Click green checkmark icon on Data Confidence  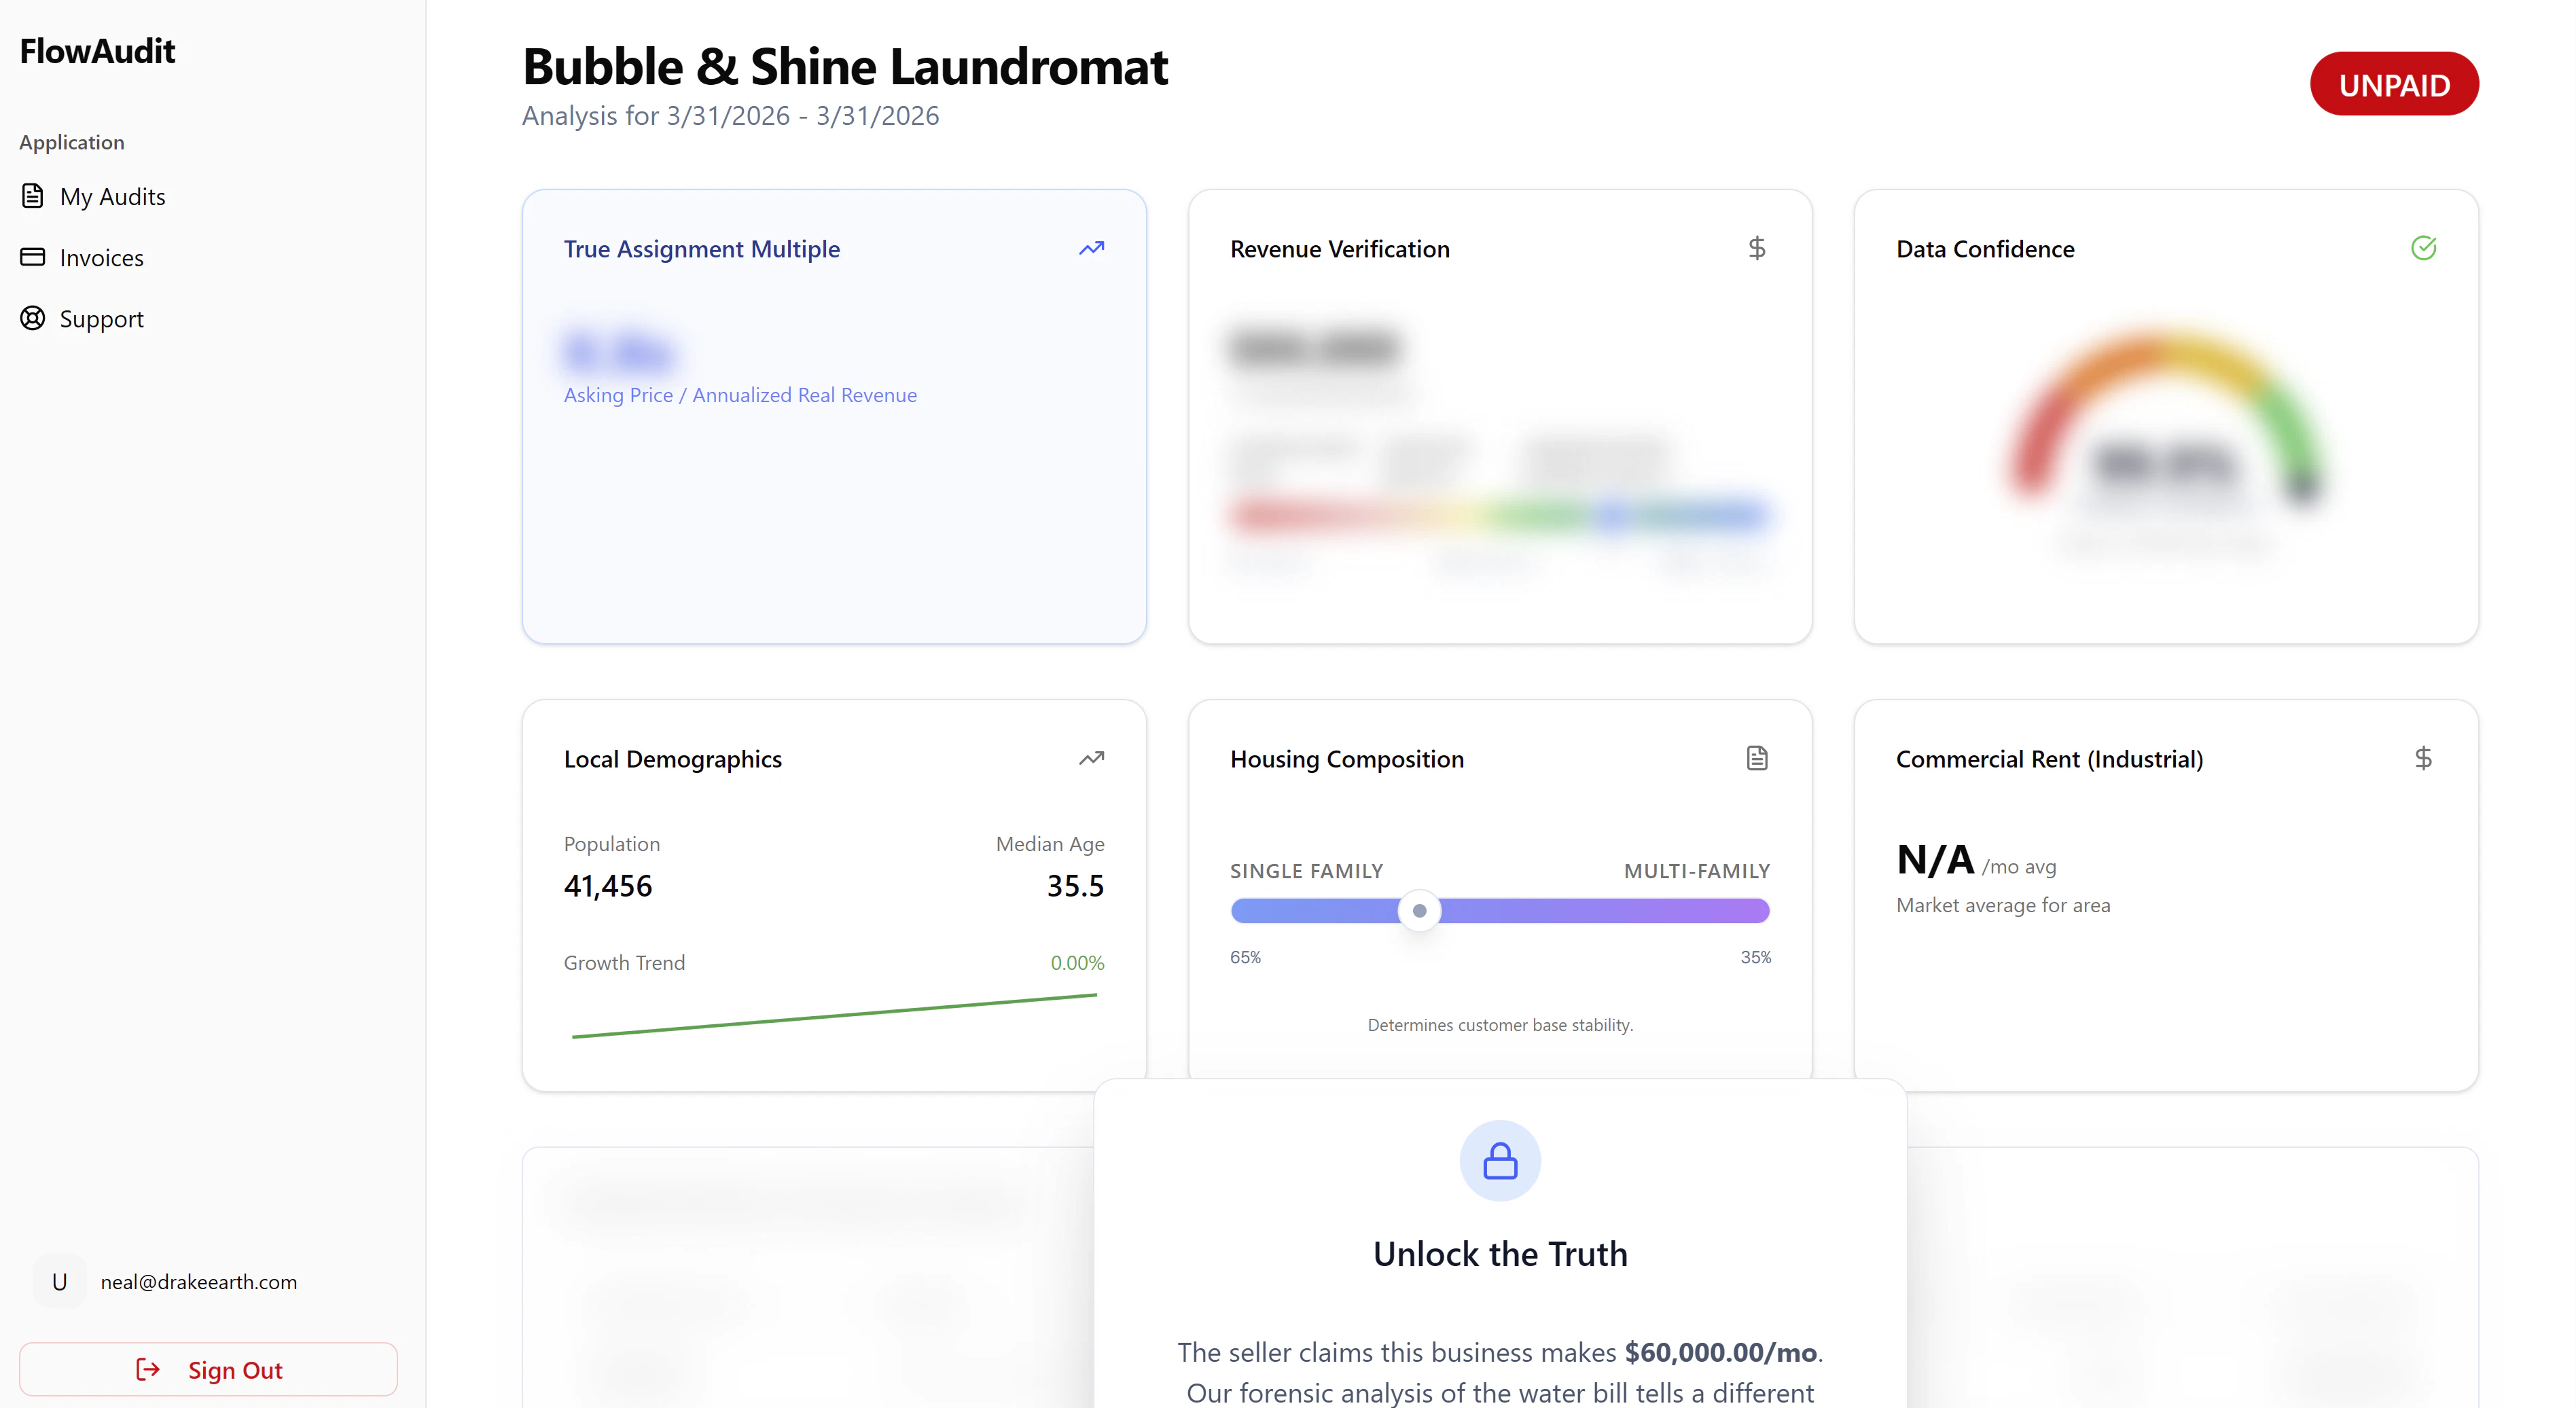click(2423, 248)
